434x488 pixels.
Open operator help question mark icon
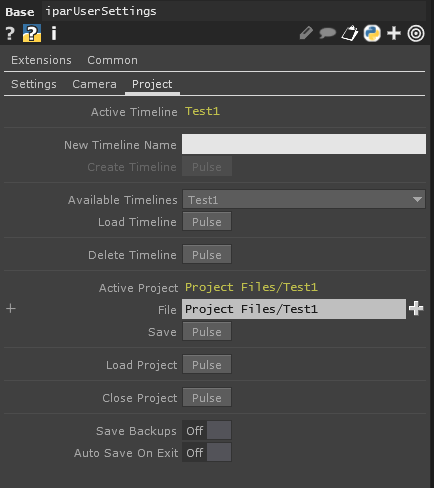click(x=10, y=33)
